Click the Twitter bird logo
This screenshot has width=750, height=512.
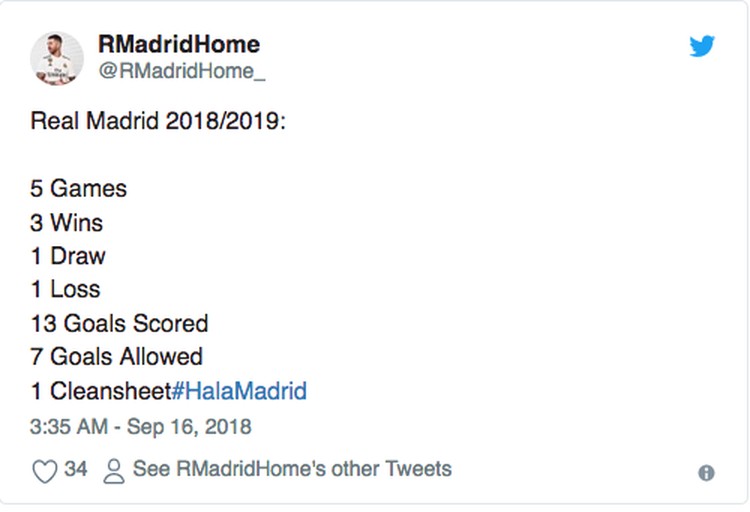(702, 46)
